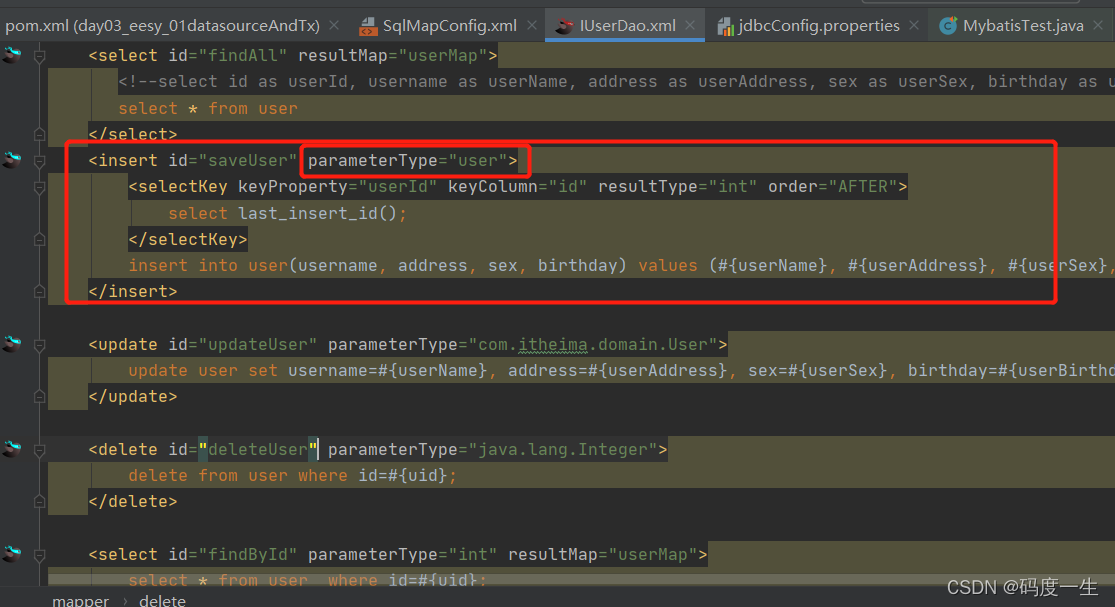Click fold marker at the first </select> line
1115x607 pixels.
point(40,134)
